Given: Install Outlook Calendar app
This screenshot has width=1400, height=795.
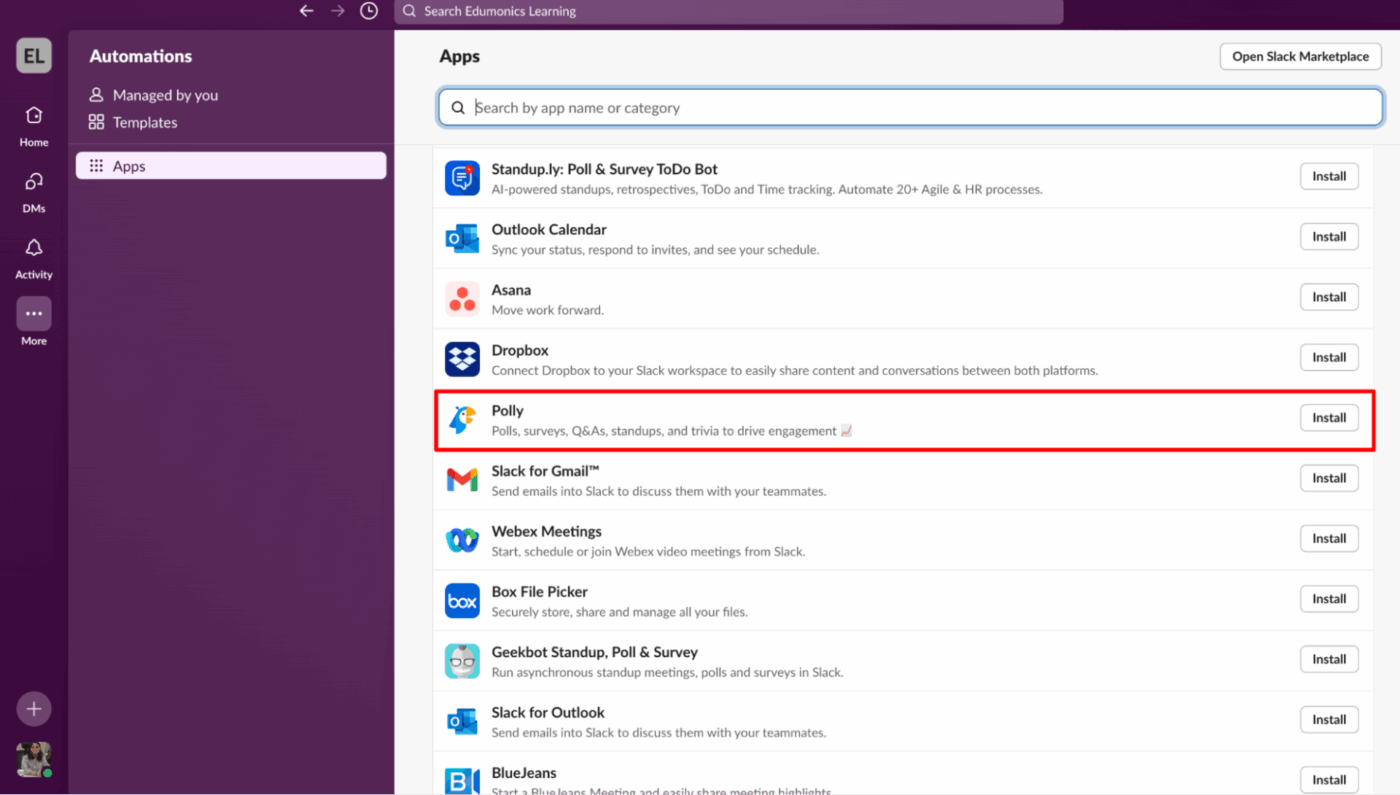Looking at the screenshot, I should click(x=1329, y=237).
